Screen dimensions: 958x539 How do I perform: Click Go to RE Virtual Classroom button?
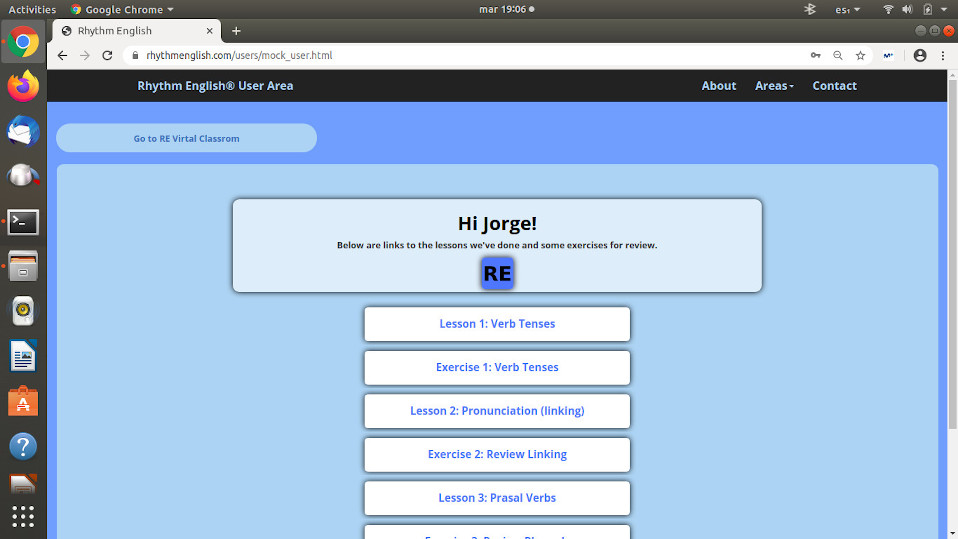point(187,138)
